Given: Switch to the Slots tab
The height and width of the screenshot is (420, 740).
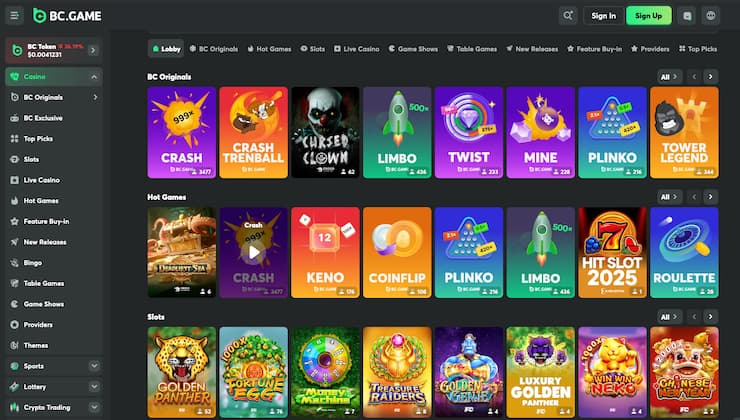Looking at the screenshot, I should pos(312,49).
